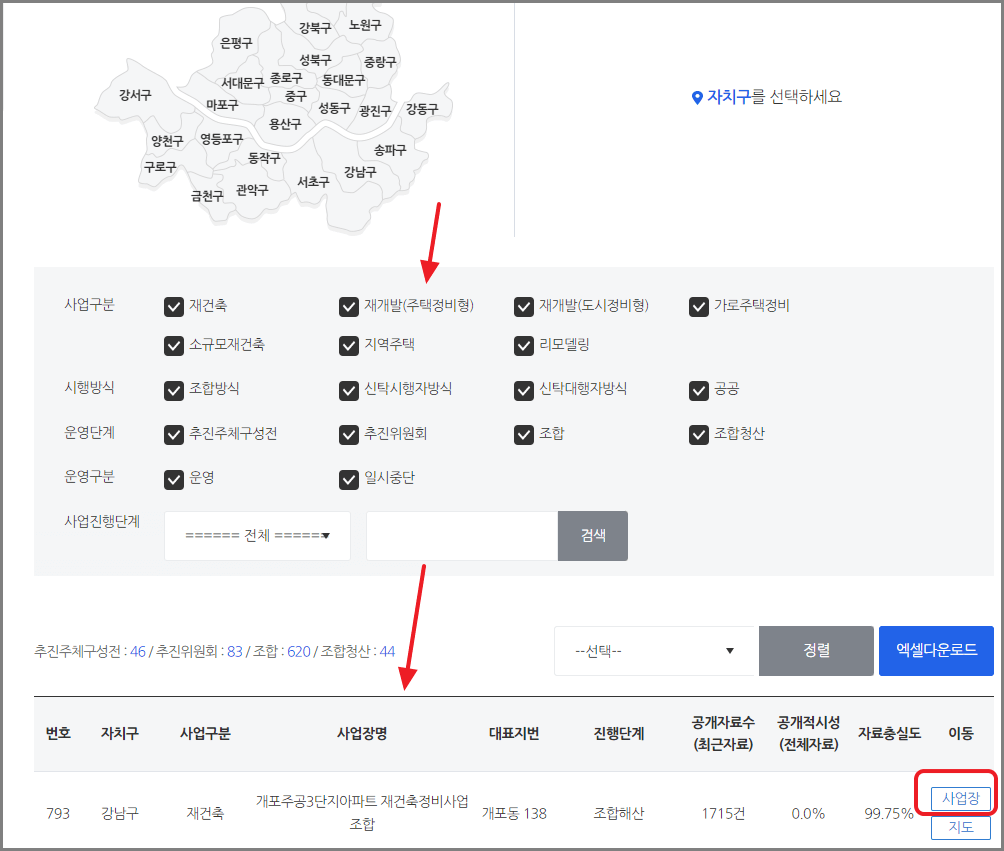The height and width of the screenshot is (851, 1004).
Task: Click the 지도 button in the 이동 column
Action: (x=960, y=827)
